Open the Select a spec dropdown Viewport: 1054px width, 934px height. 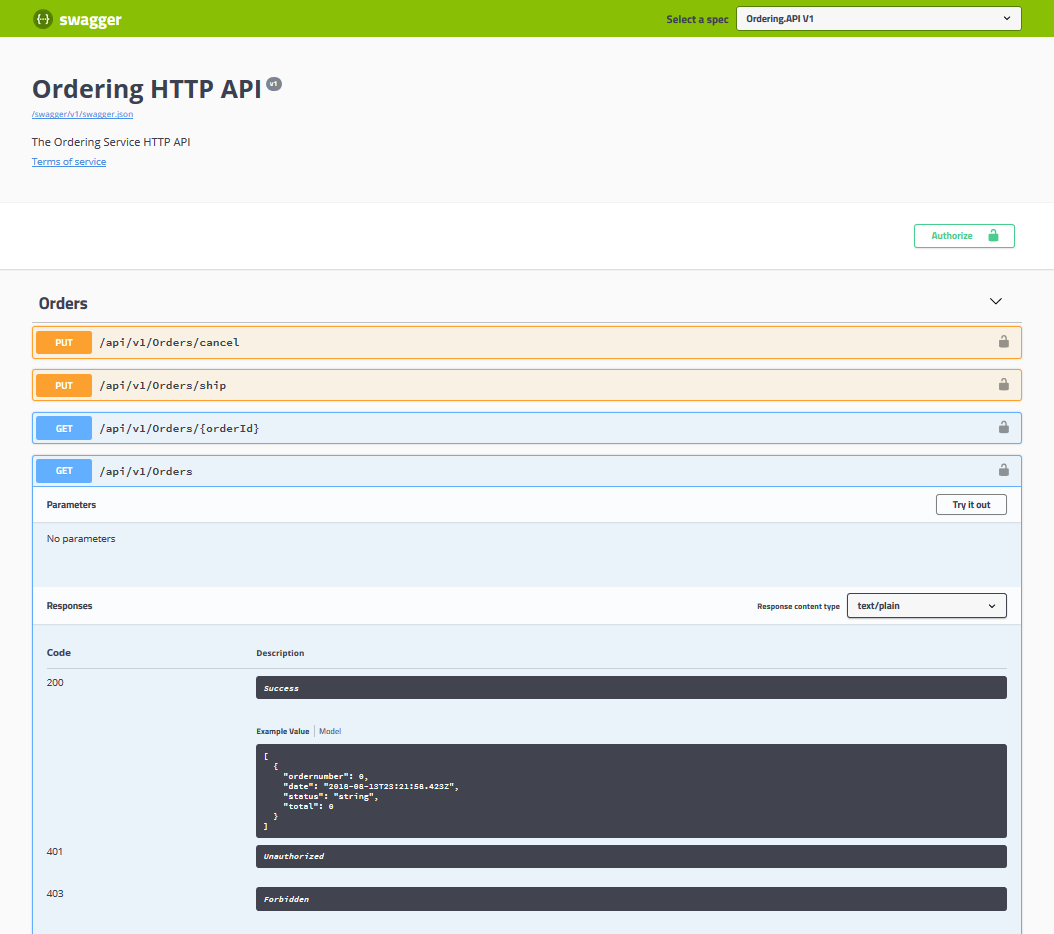878,18
